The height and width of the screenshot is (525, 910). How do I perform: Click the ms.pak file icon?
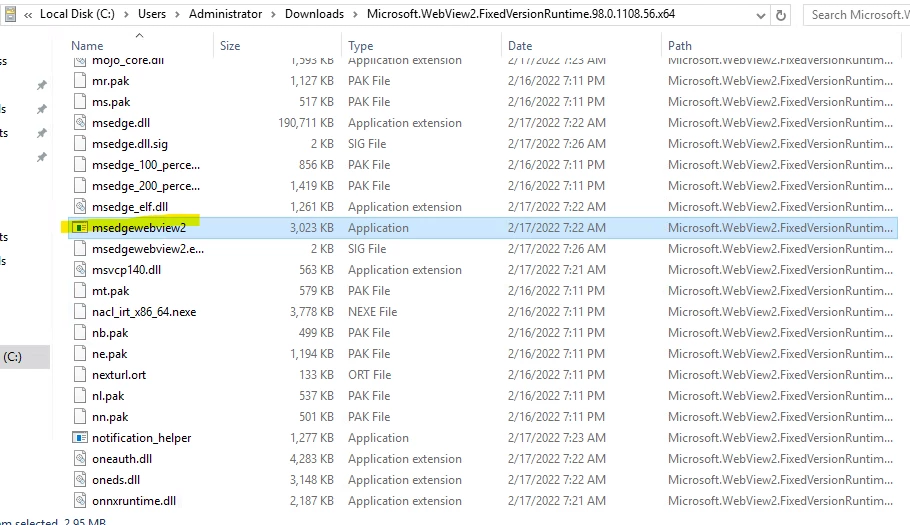click(80, 102)
